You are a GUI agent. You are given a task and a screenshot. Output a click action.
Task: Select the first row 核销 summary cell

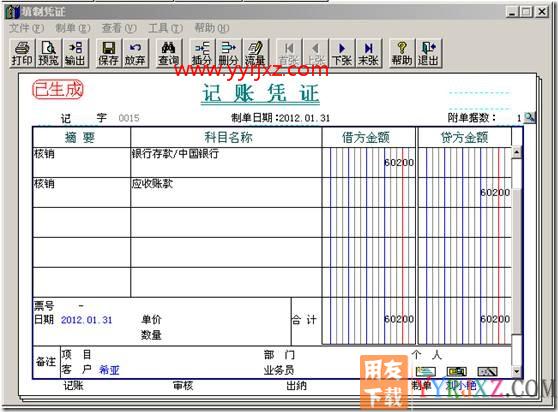81,162
